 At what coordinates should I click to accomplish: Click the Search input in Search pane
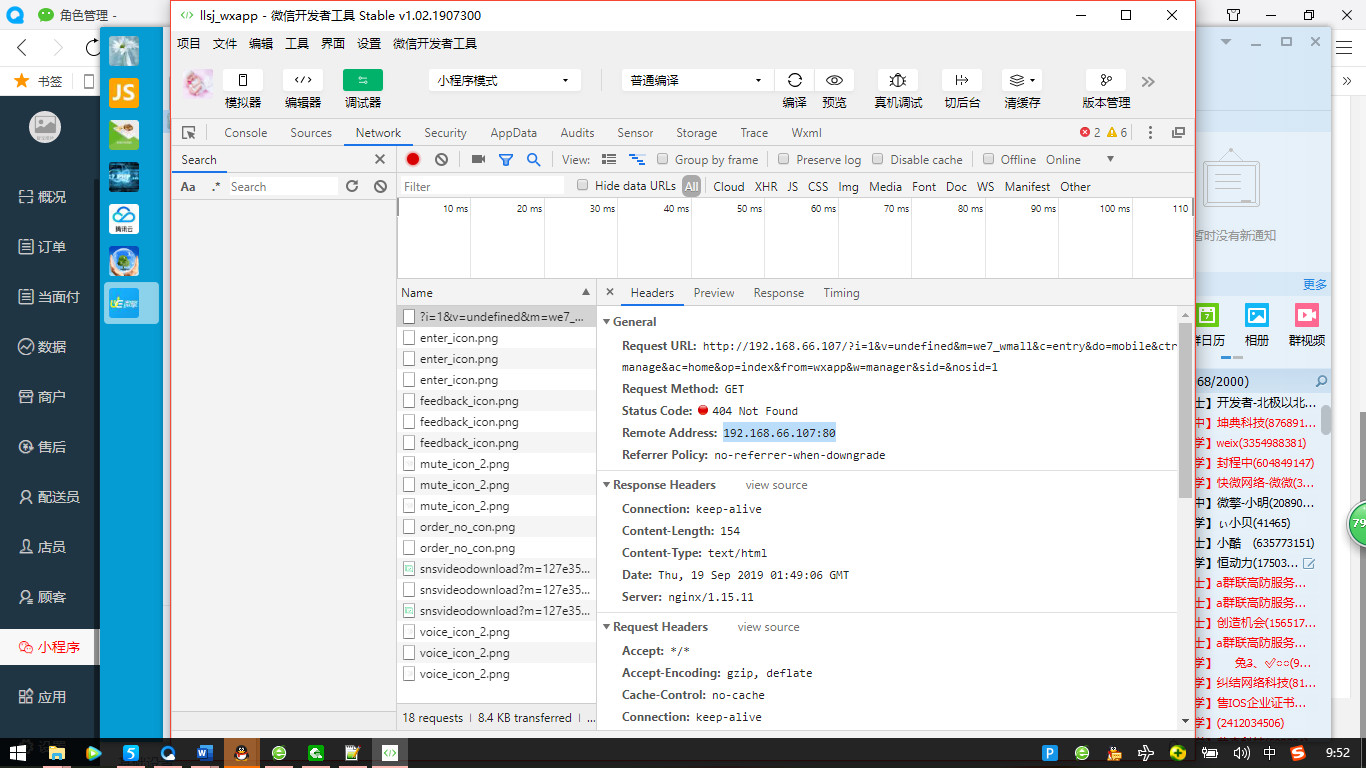[283, 187]
